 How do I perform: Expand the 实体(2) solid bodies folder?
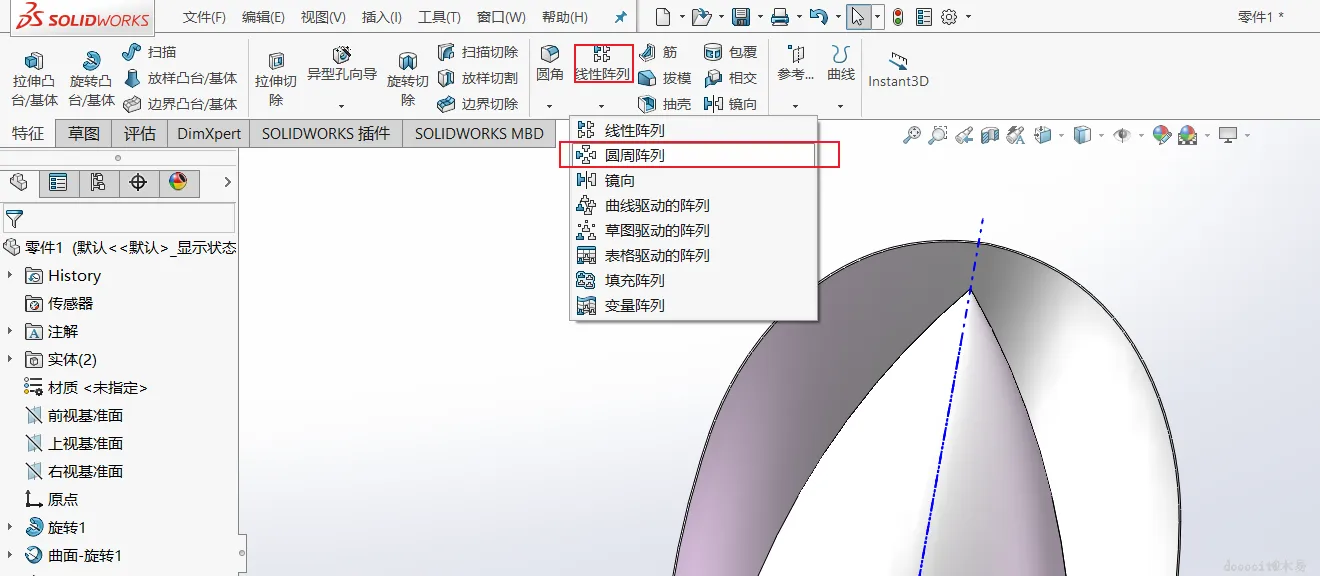(10, 359)
